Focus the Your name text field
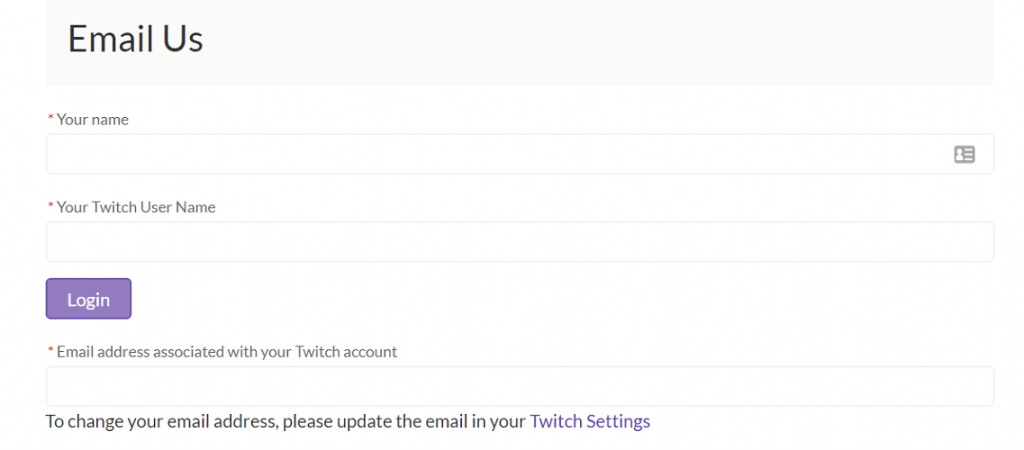 coord(490,154)
